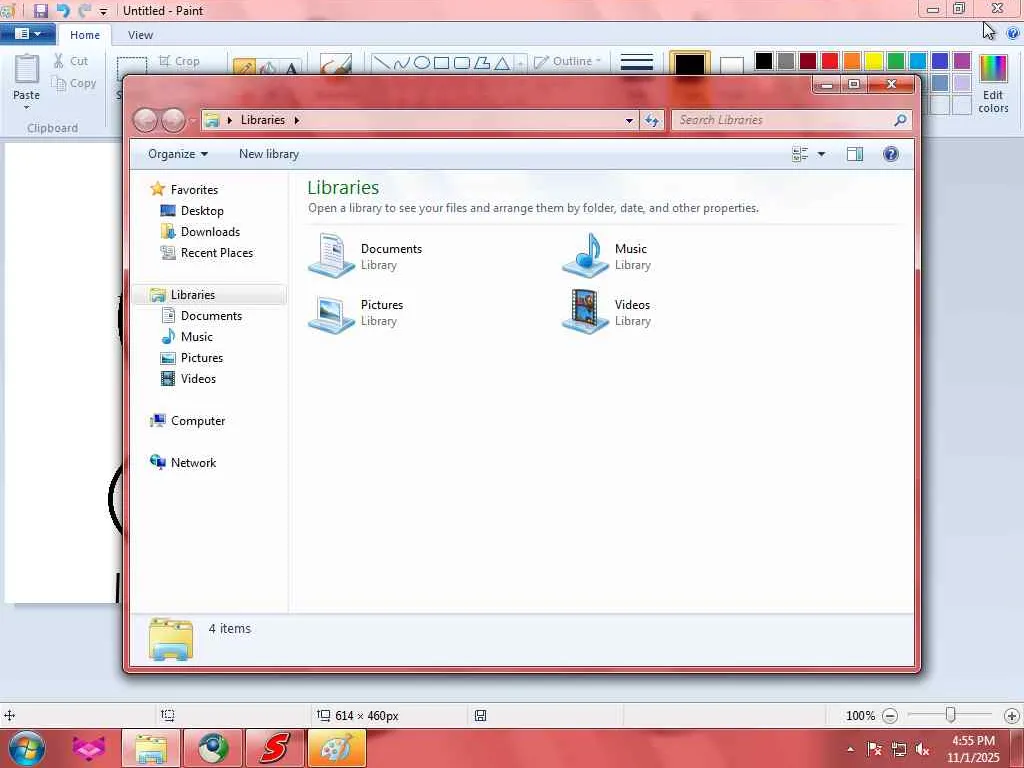Viewport: 1024px width, 768px height.
Task: Select the Line shape in Paint
Action: (381, 63)
